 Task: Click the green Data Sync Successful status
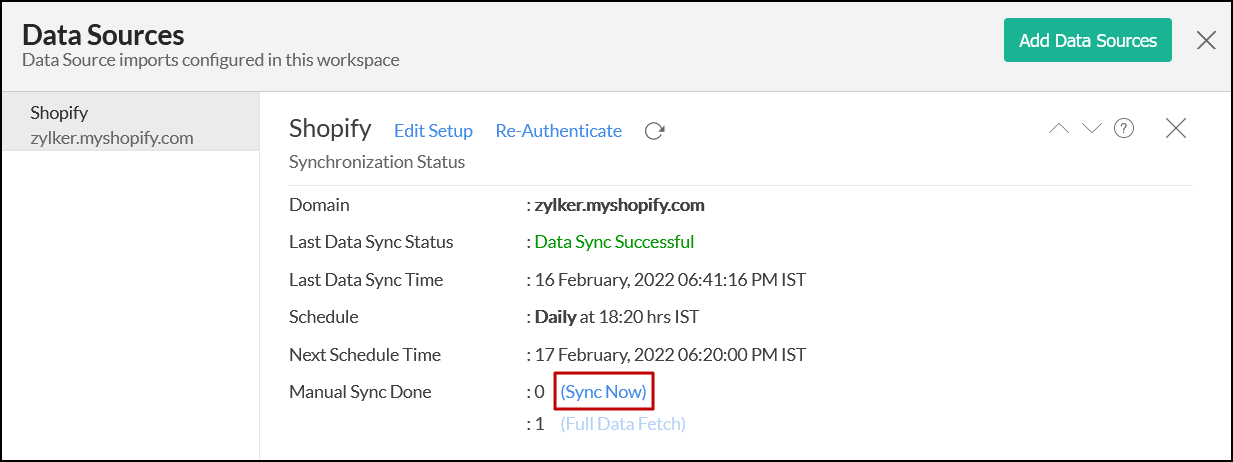[x=614, y=242]
